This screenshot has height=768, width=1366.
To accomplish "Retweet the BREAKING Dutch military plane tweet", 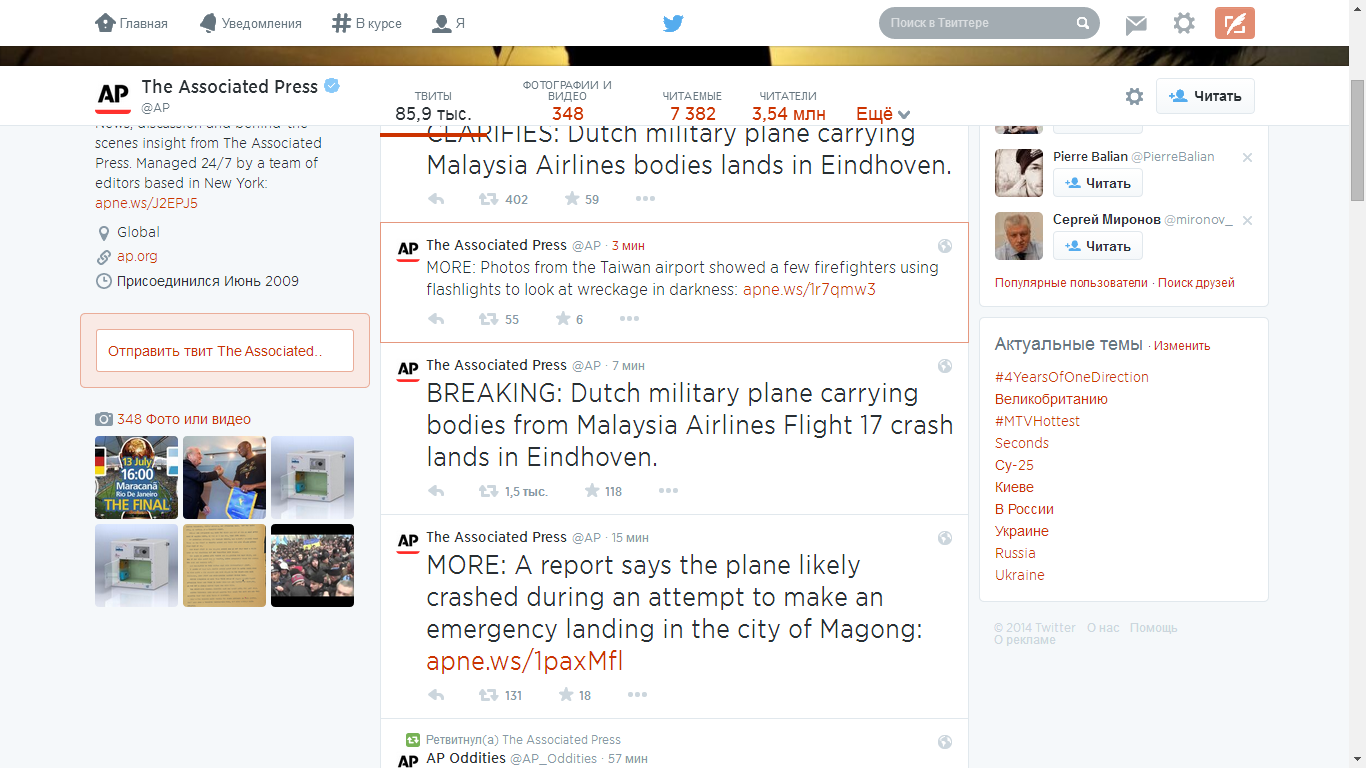I will pos(489,491).
